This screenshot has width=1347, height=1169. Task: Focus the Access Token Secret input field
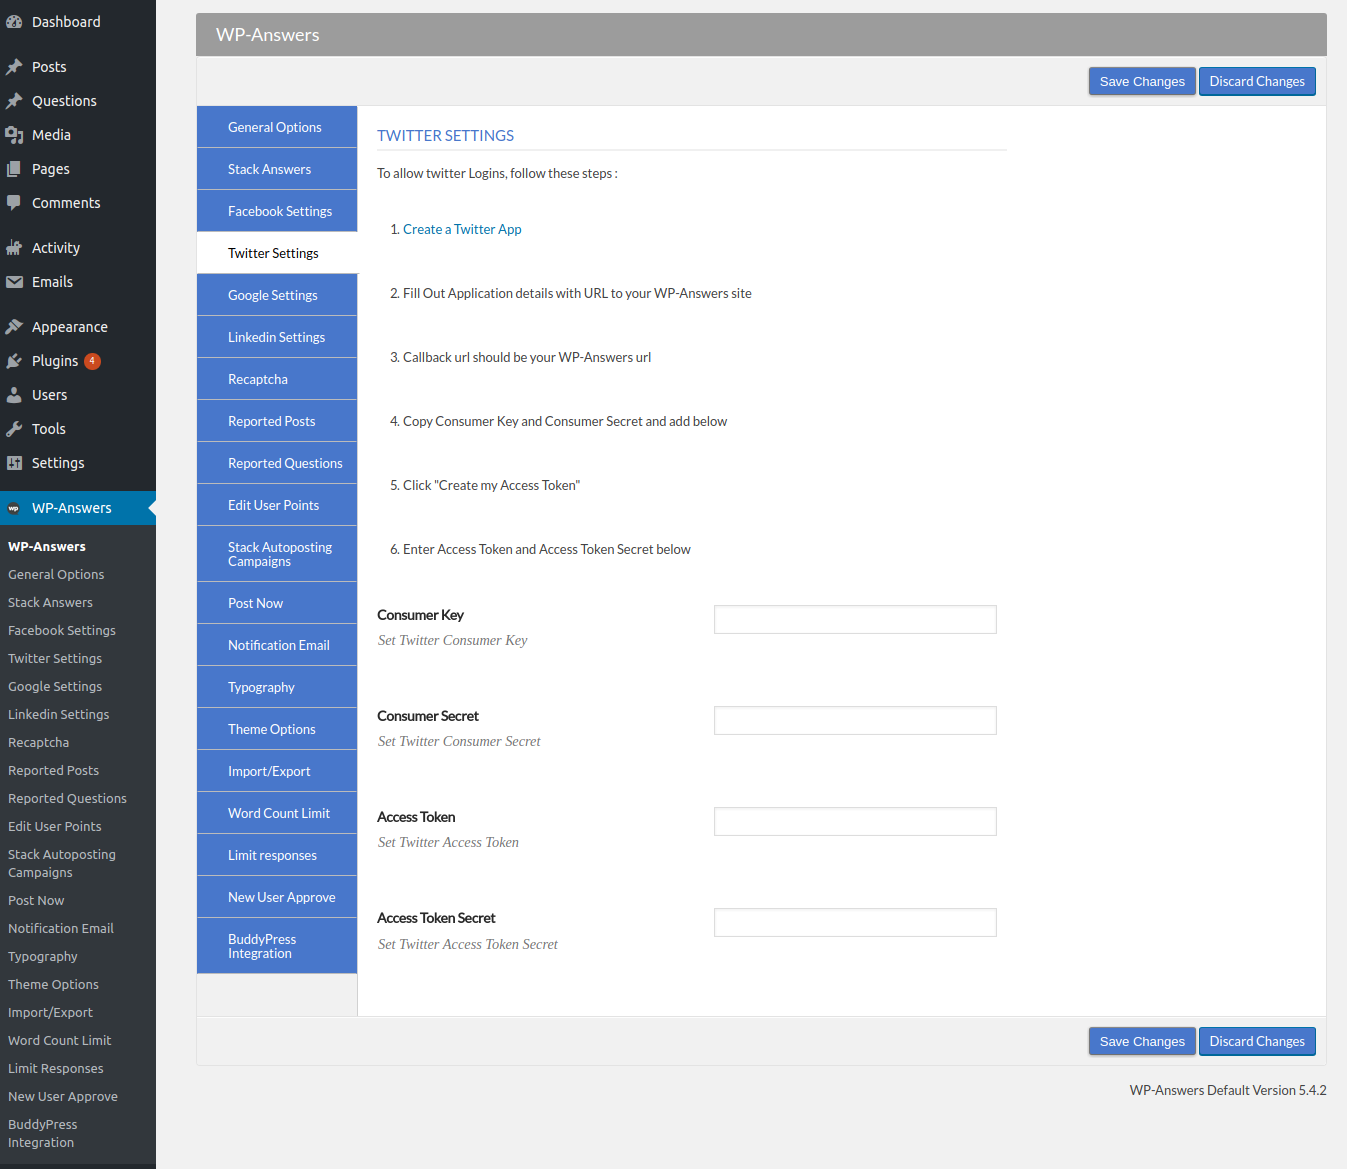pyautogui.click(x=855, y=922)
